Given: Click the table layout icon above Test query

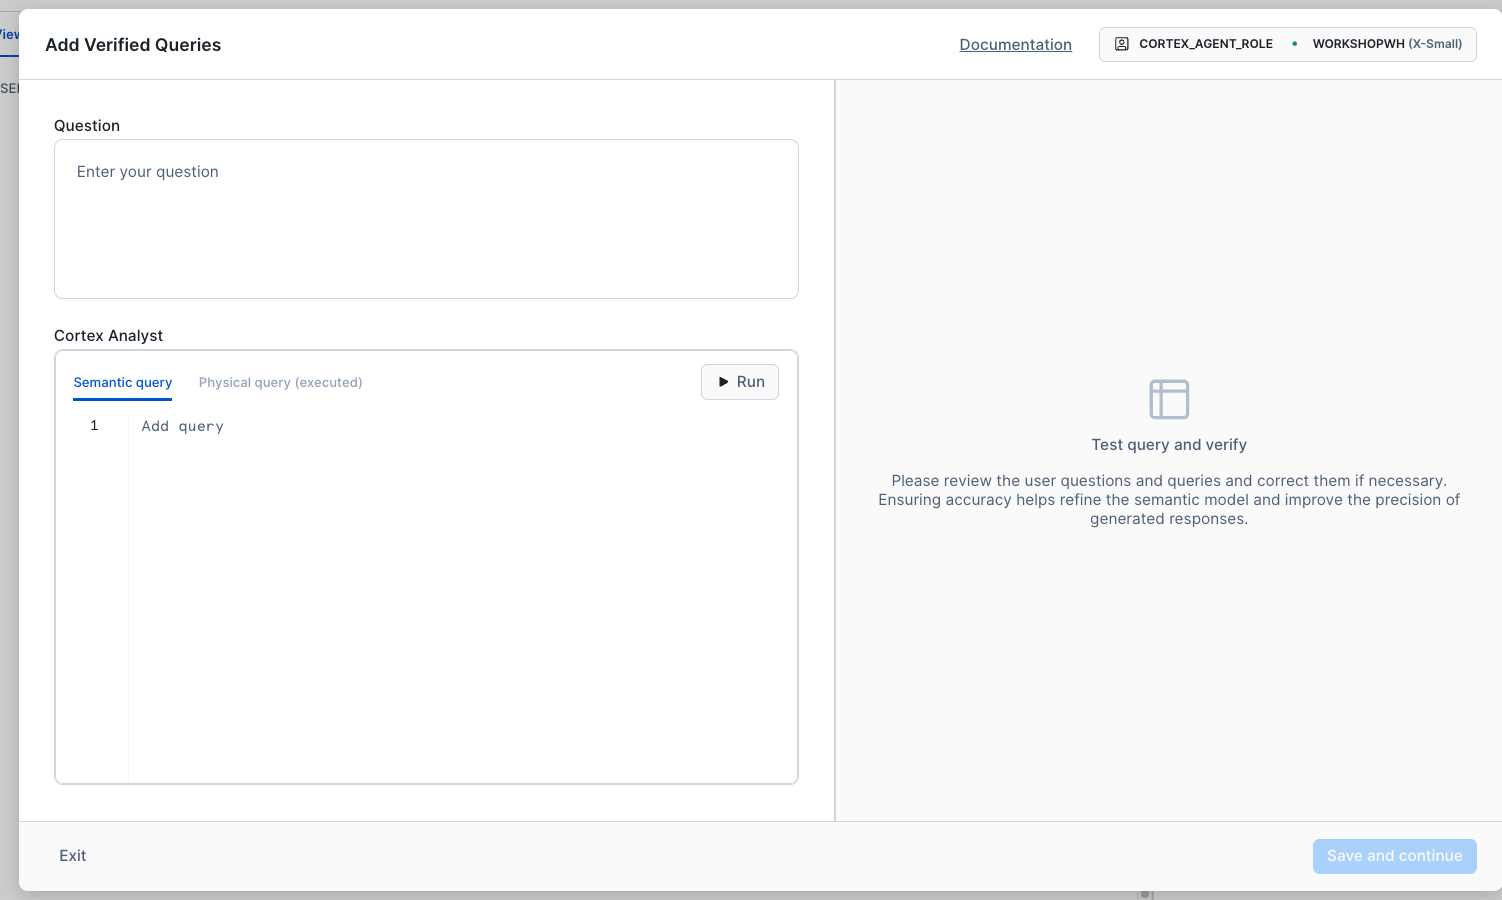Looking at the screenshot, I should [1168, 399].
